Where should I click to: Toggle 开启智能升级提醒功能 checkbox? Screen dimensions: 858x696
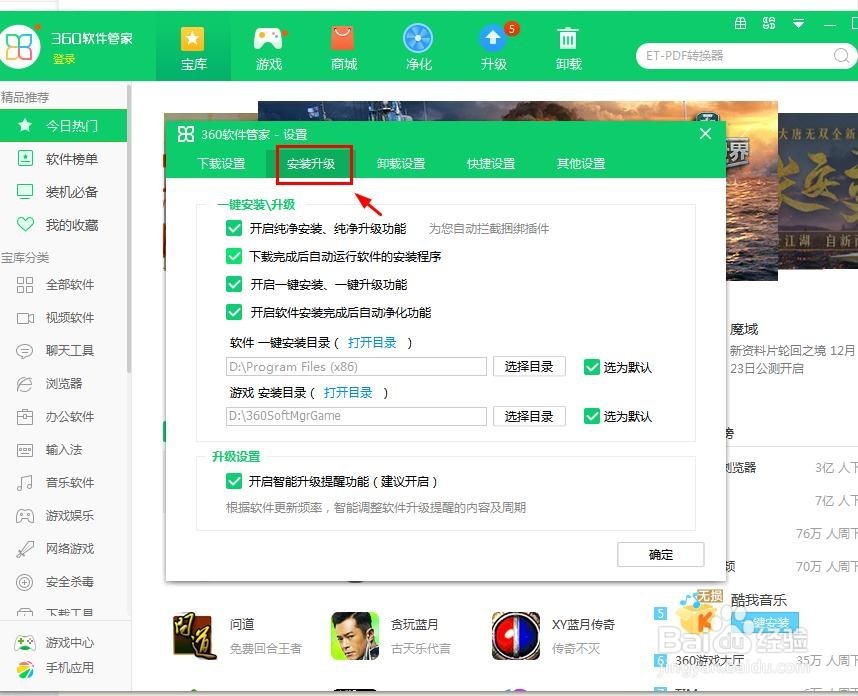point(234,482)
